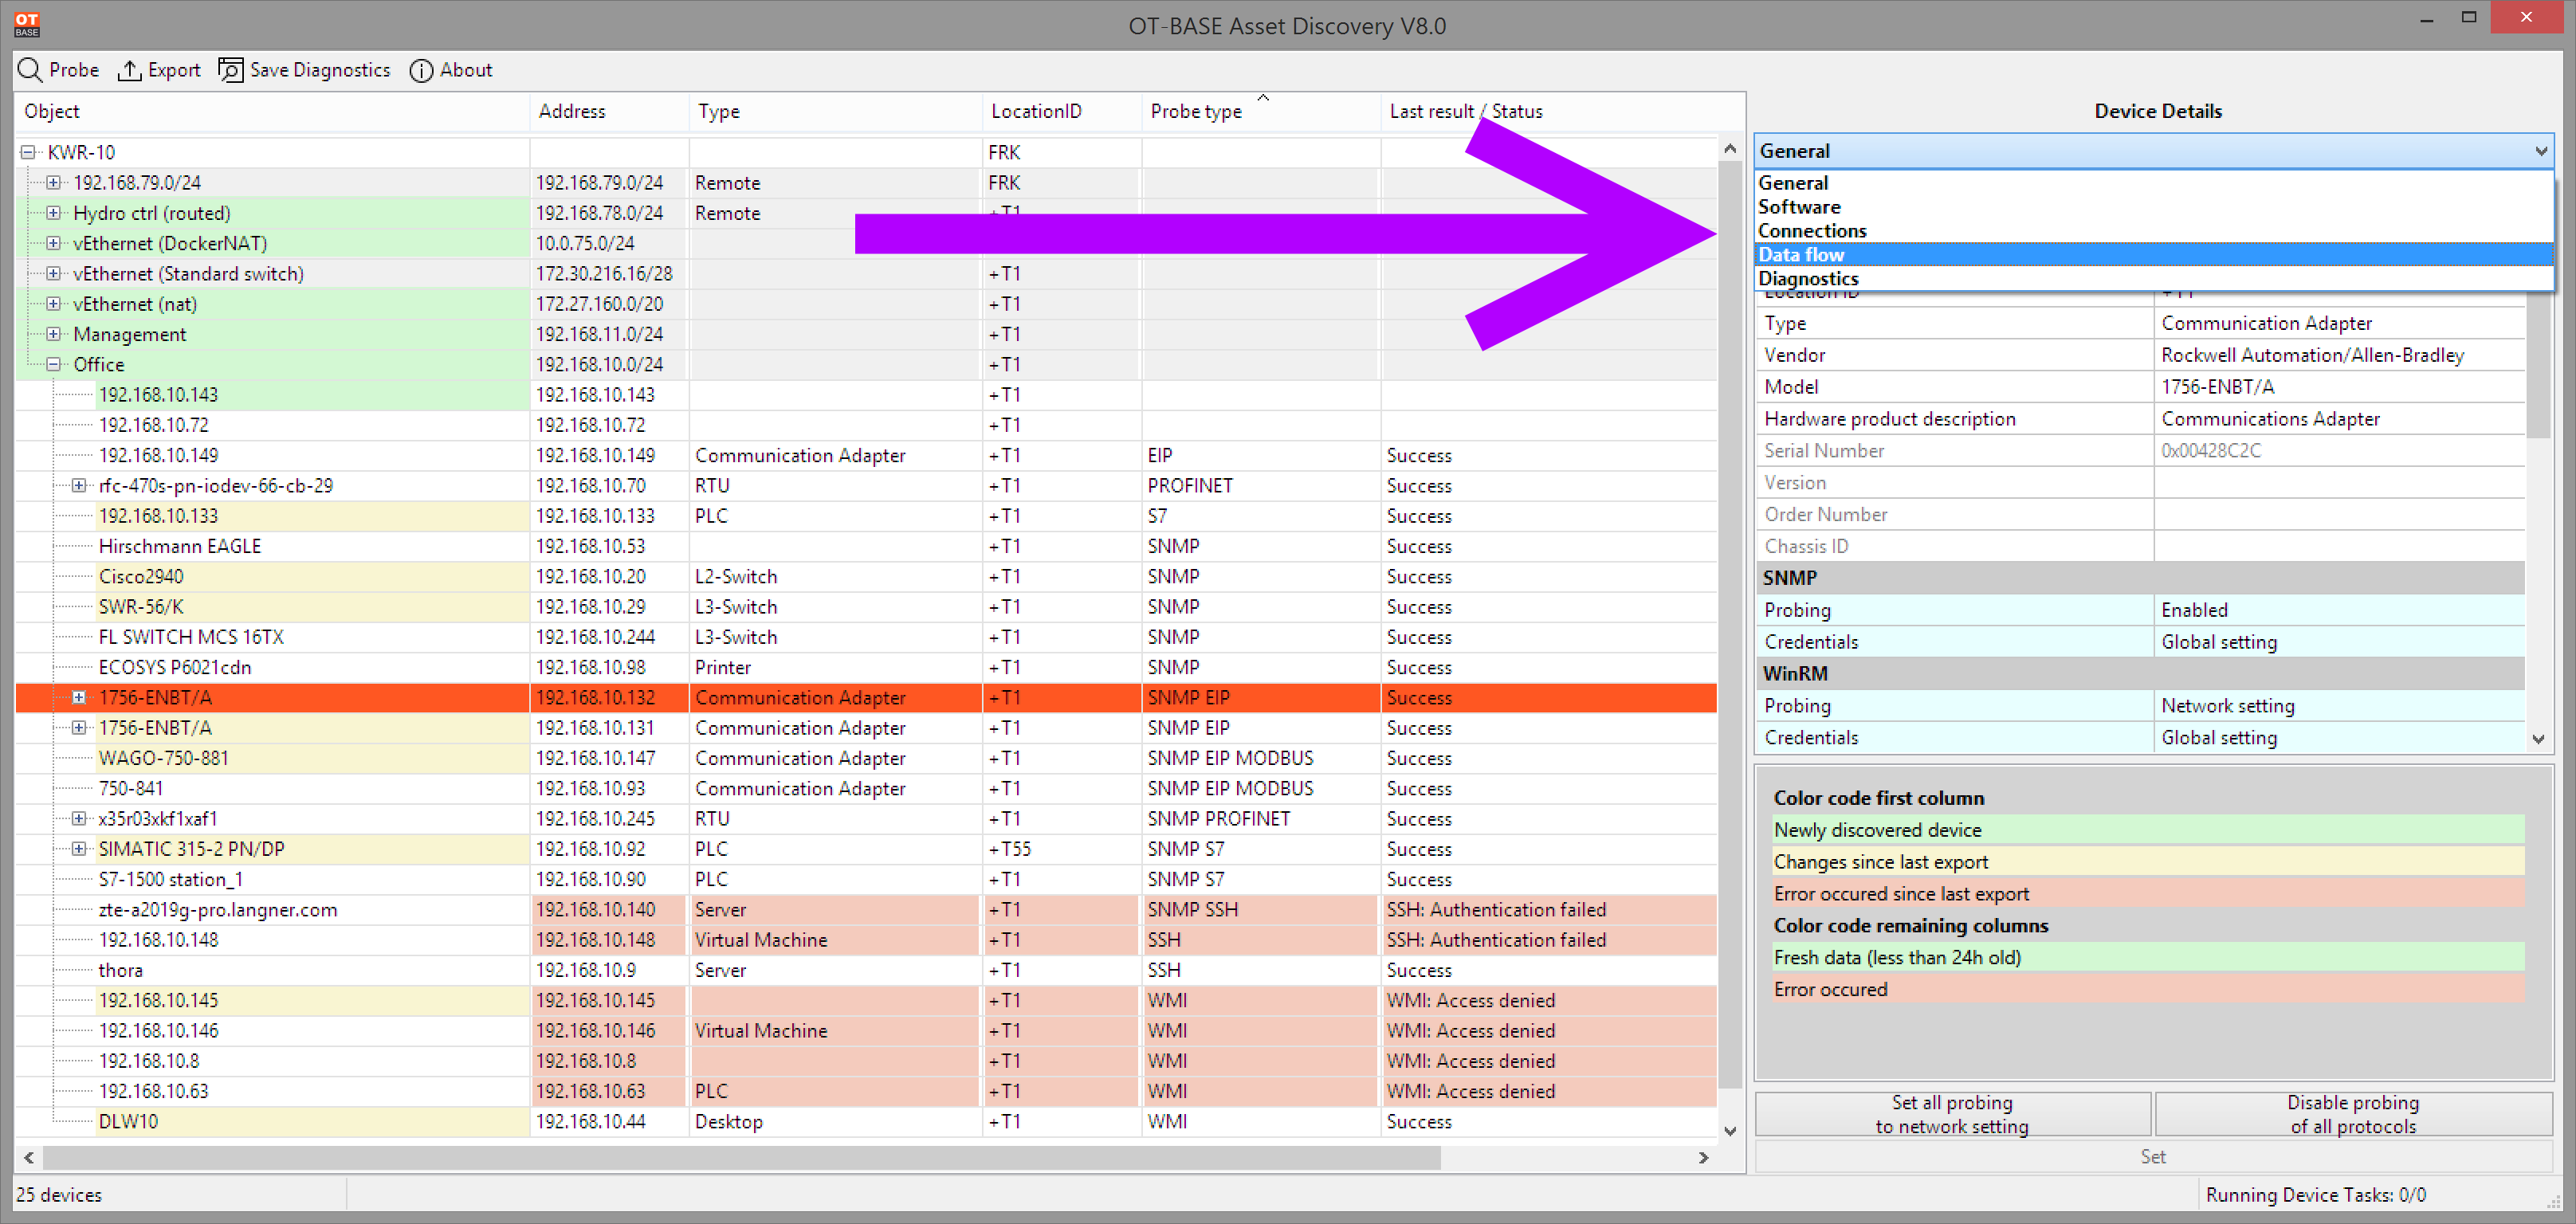Select Connections in the dropdown list
The image size is (2576, 1224).
click(2154, 231)
